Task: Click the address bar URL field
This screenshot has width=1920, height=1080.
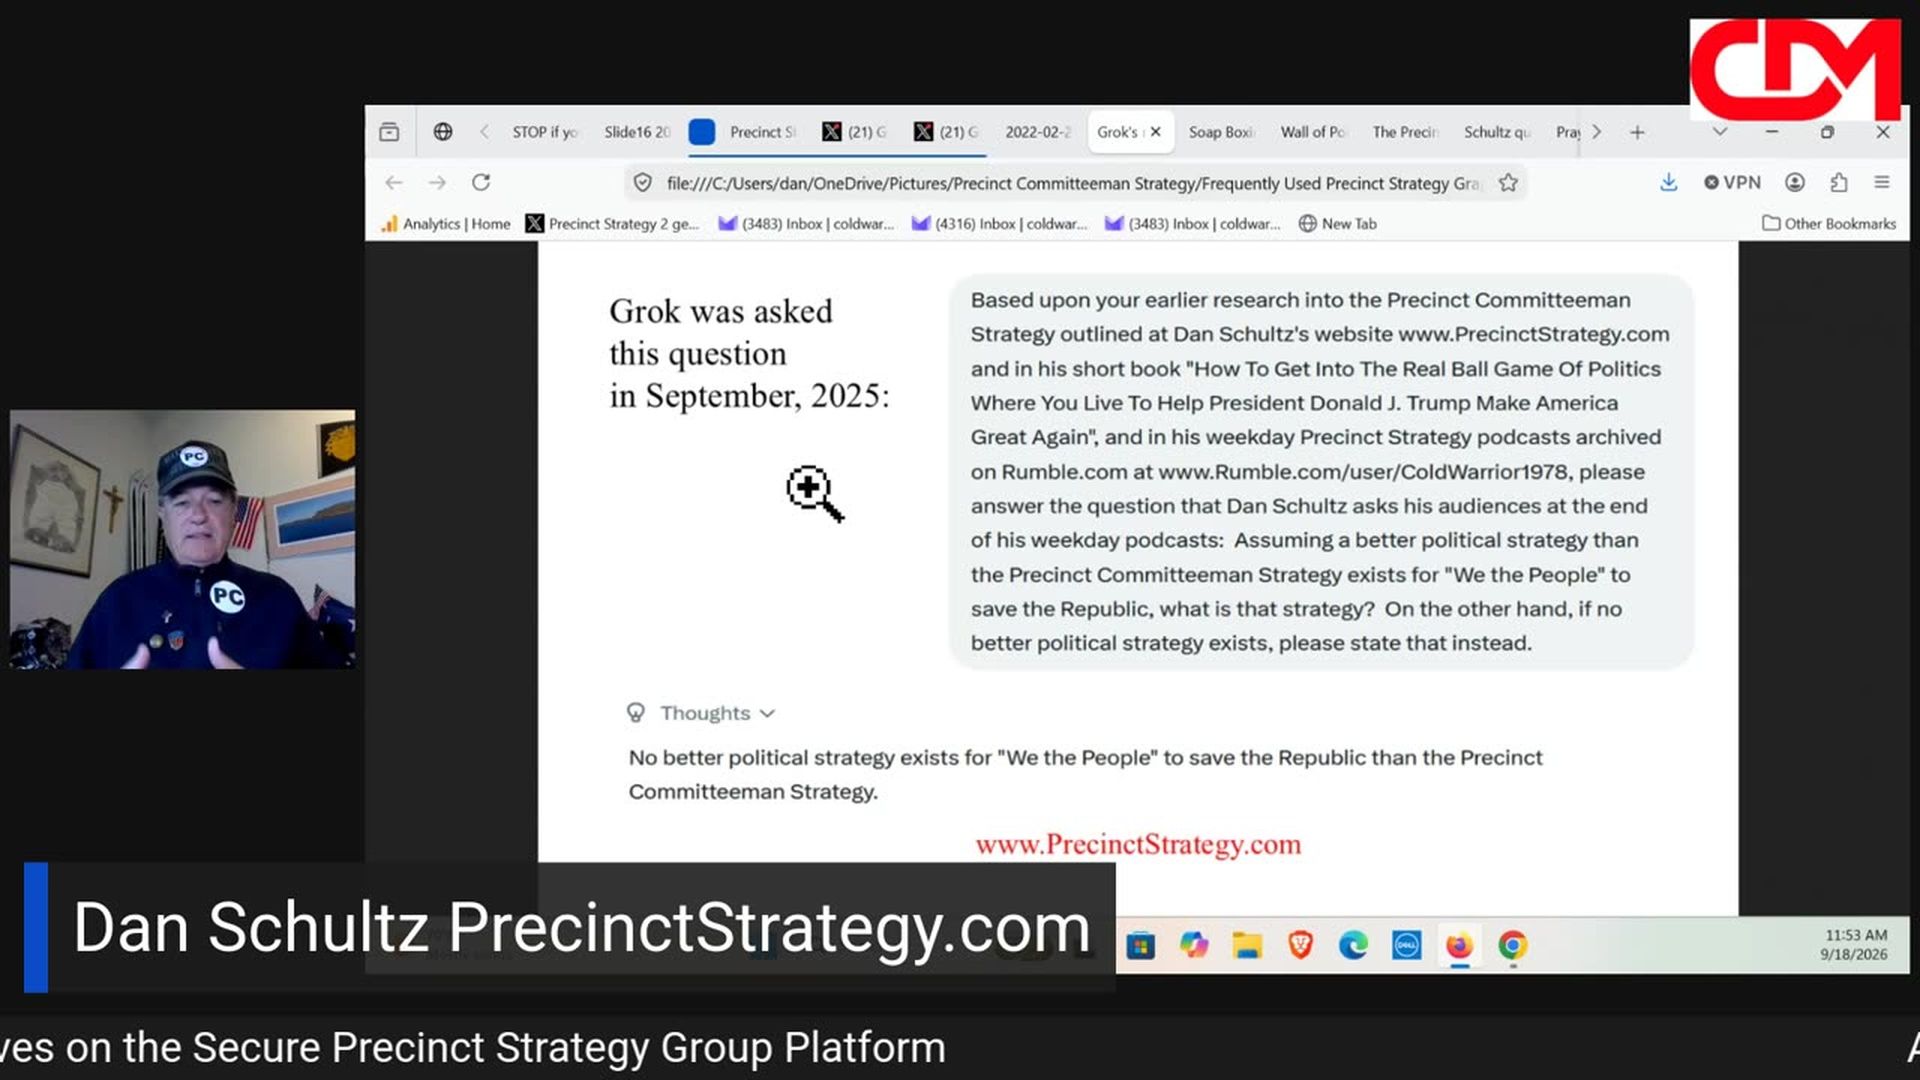Action: 1073,183
